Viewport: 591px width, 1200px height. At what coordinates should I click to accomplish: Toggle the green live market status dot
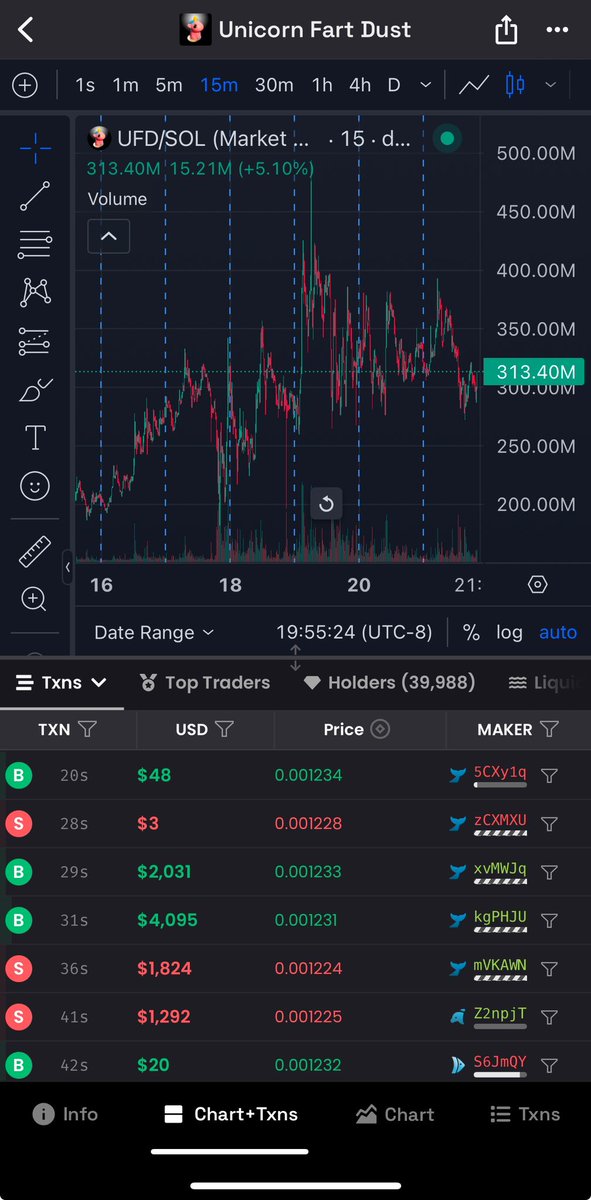pos(447,138)
